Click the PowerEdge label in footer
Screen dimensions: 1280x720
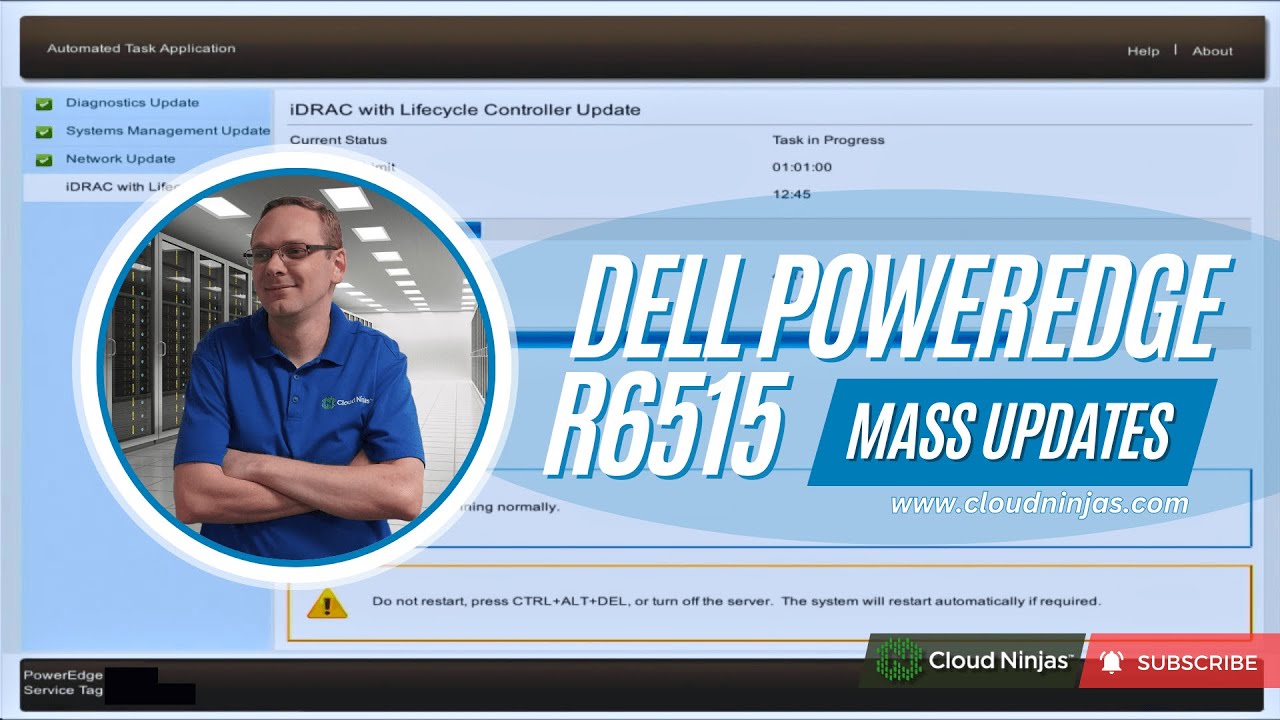[63, 675]
